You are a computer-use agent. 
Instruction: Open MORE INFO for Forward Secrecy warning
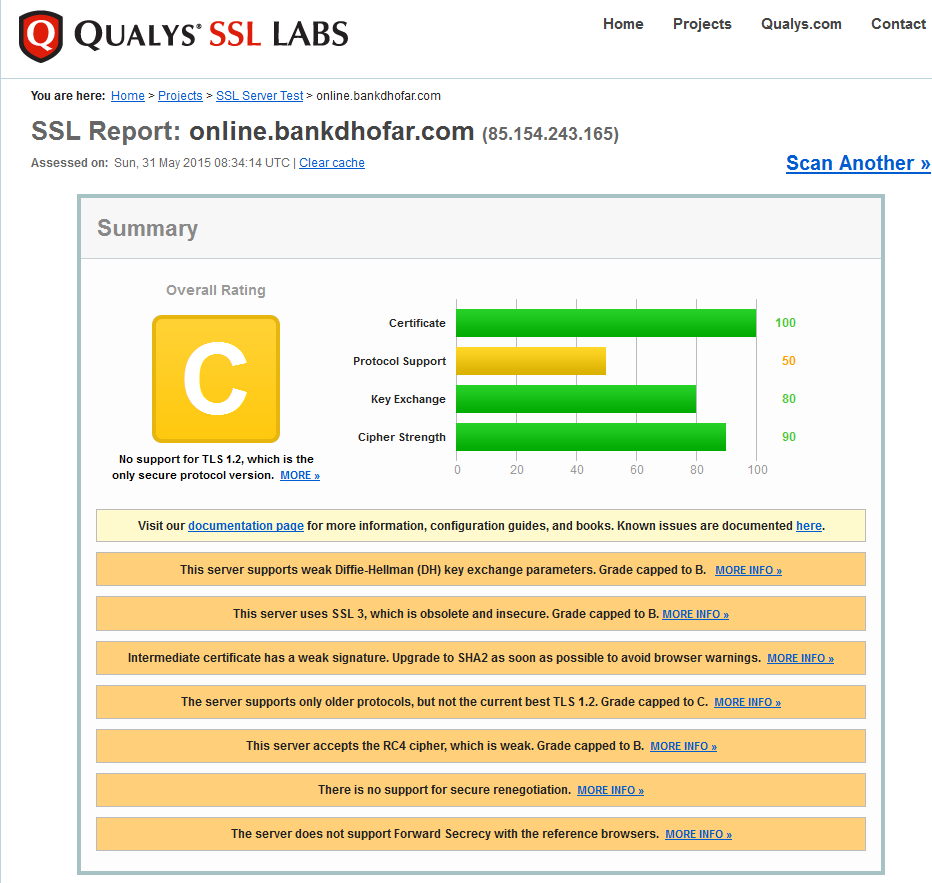coord(698,834)
